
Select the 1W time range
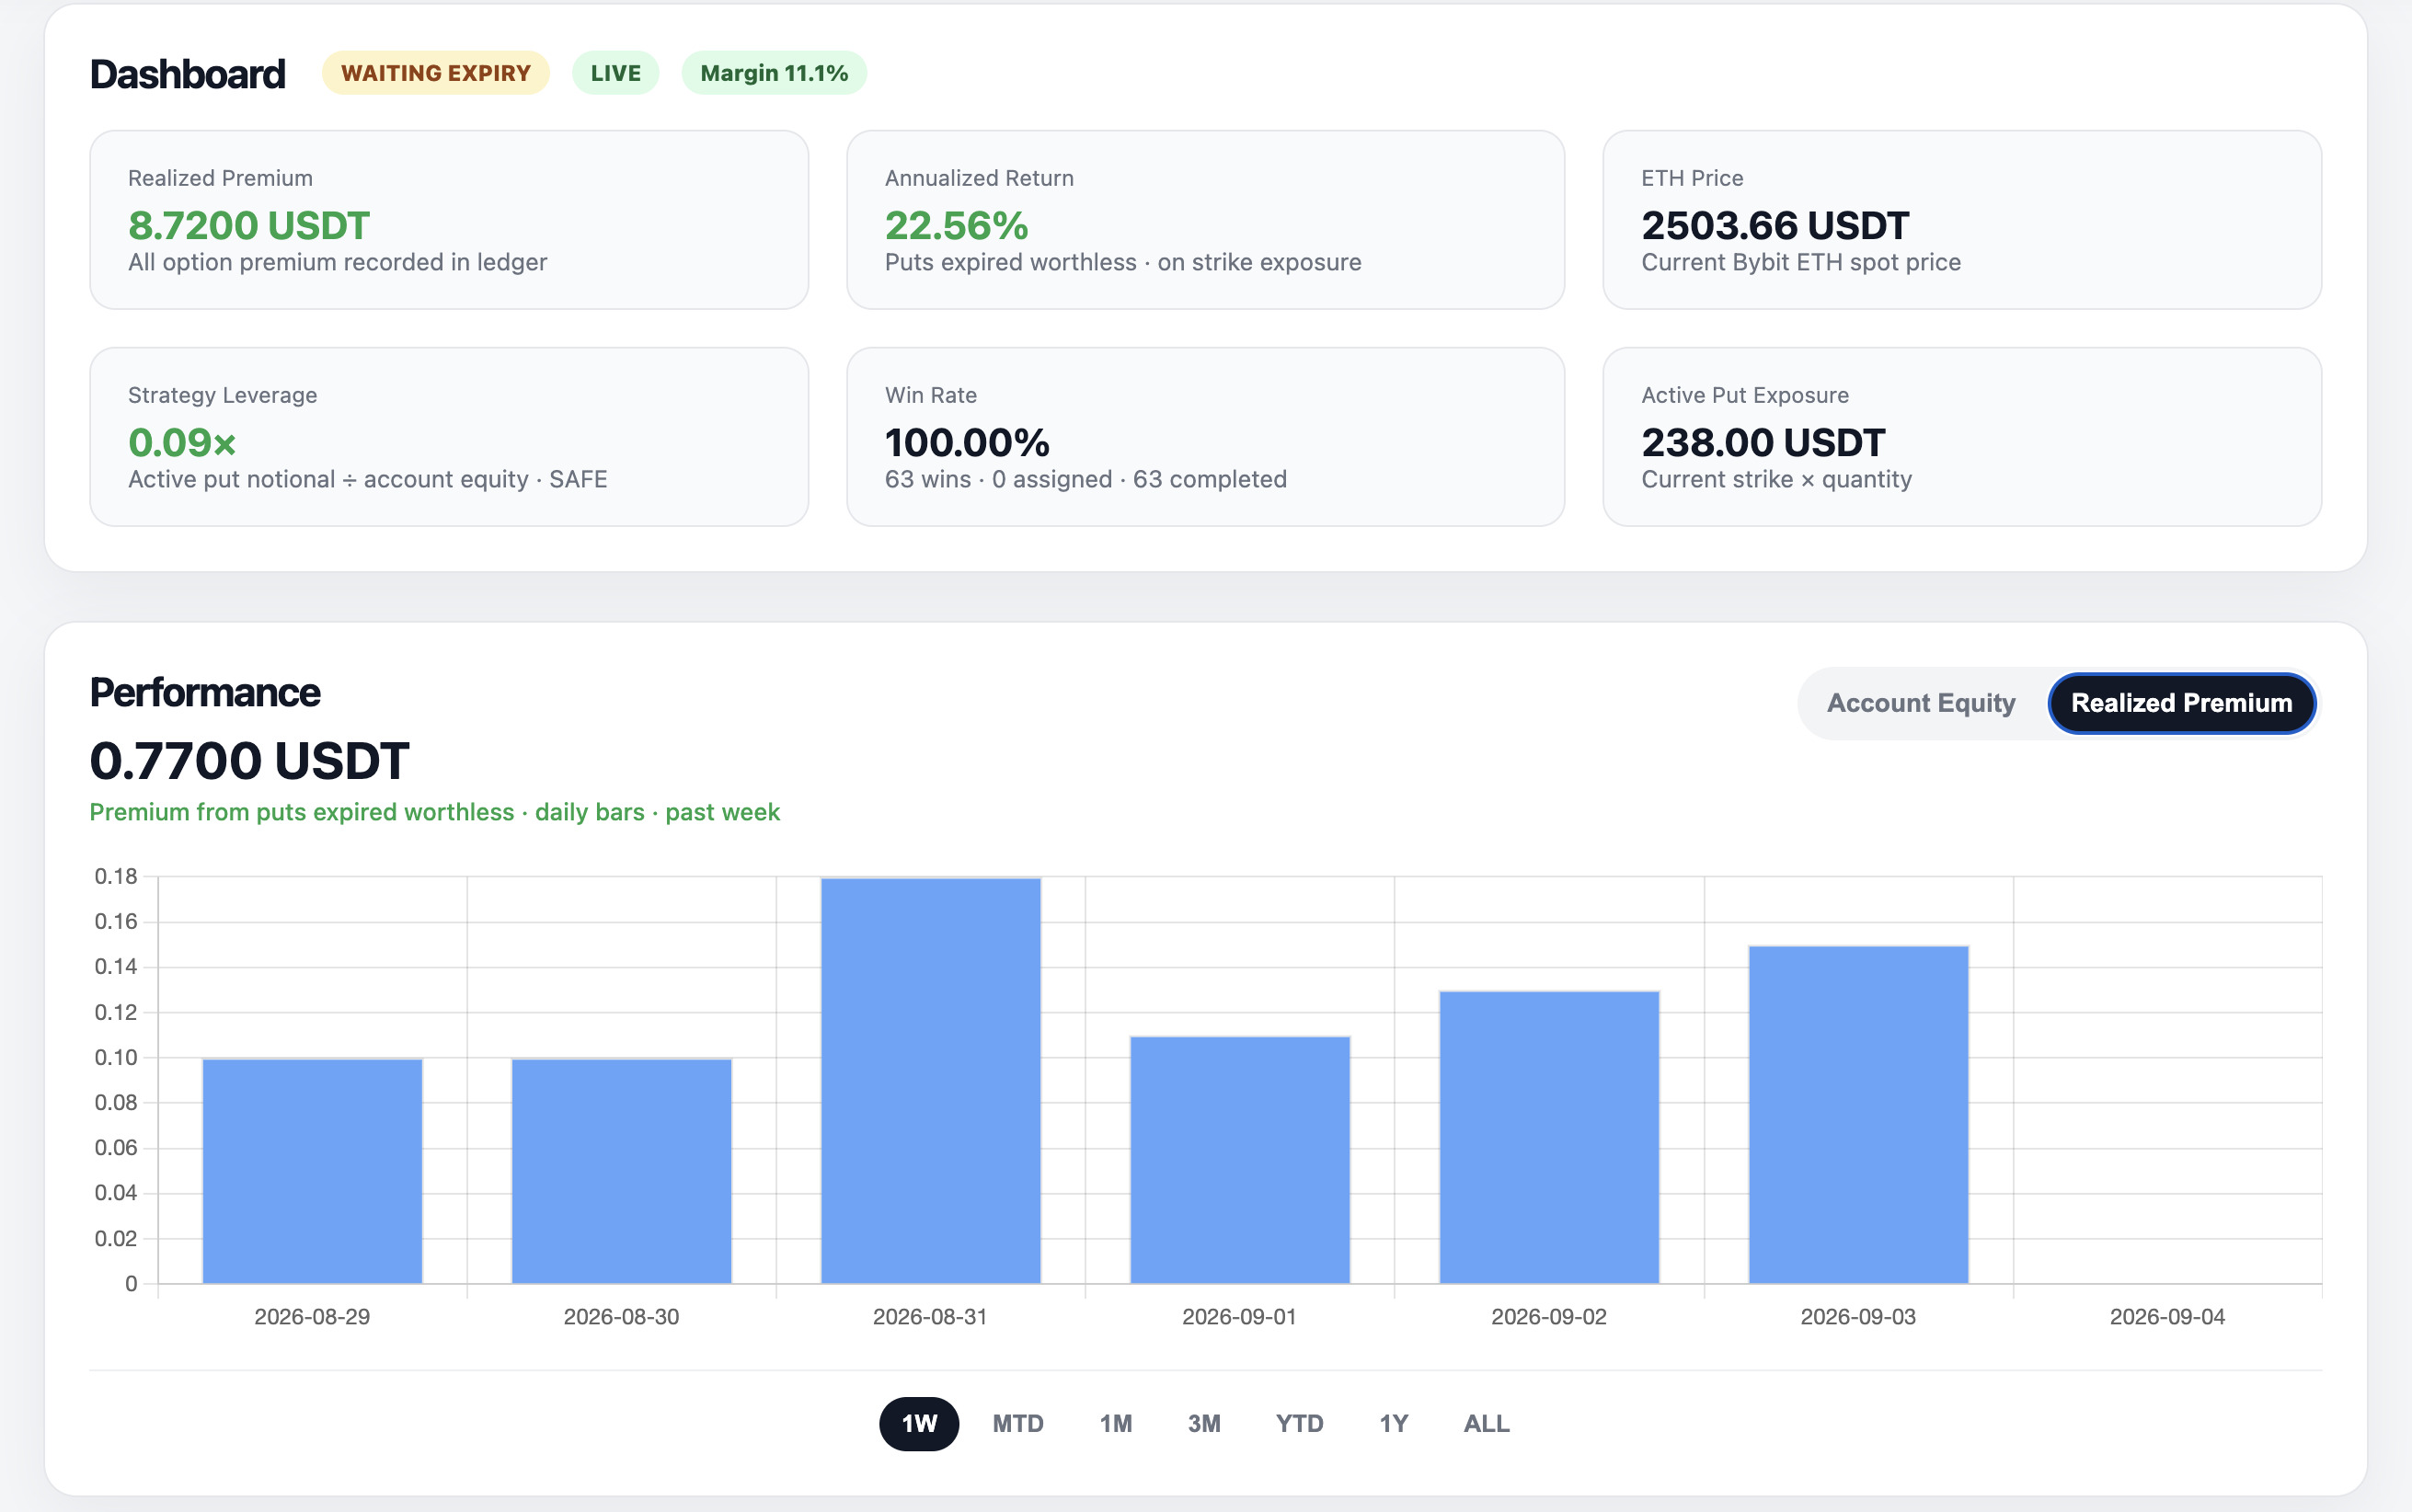pos(919,1423)
